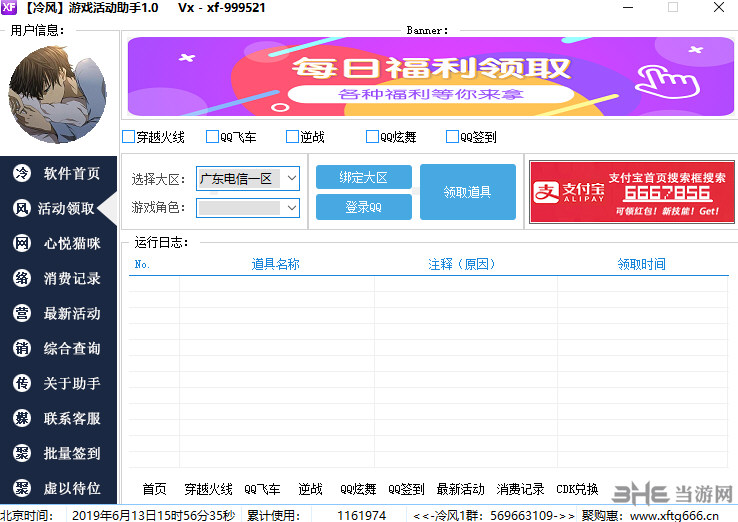Switch to the bottom 最新活动 tab
The height and width of the screenshot is (522, 738).
[x=460, y=489]
